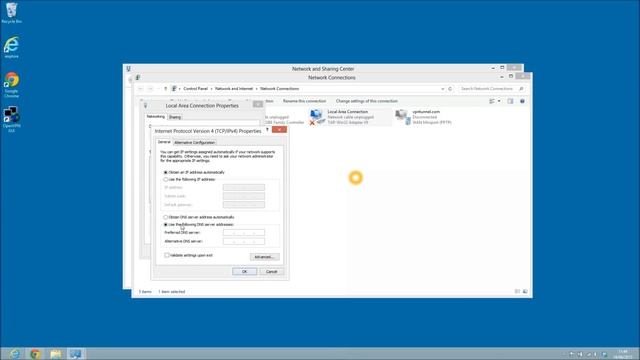Click the Preferred DNS server field
This screenshot has height=360, width=640.
pyautogui.click(x=244, y=233)
